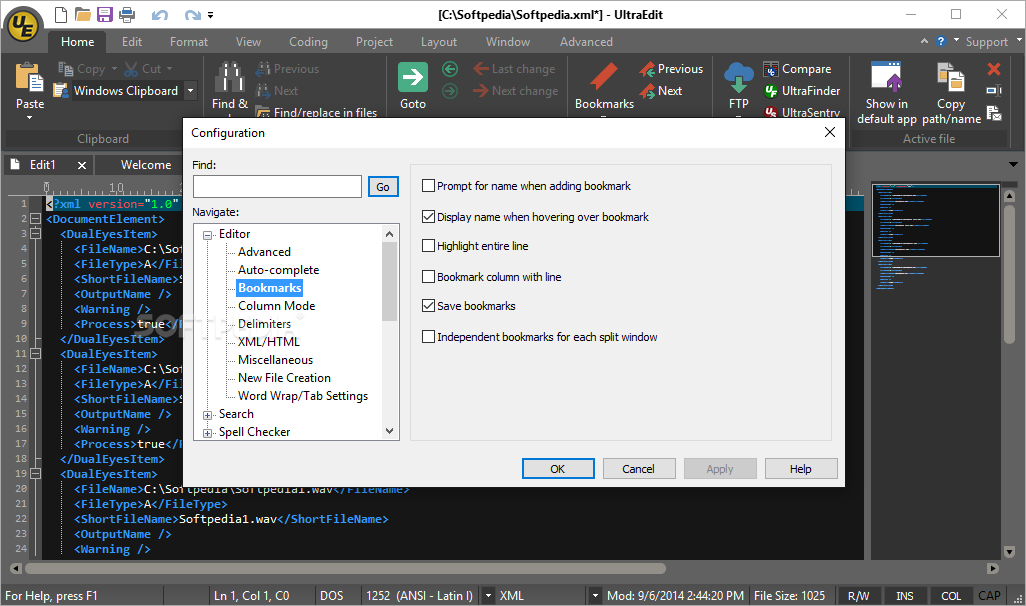Click Last change navigation arrow
The width and height of the screenshot is (1026, 606).
[514, 69]
